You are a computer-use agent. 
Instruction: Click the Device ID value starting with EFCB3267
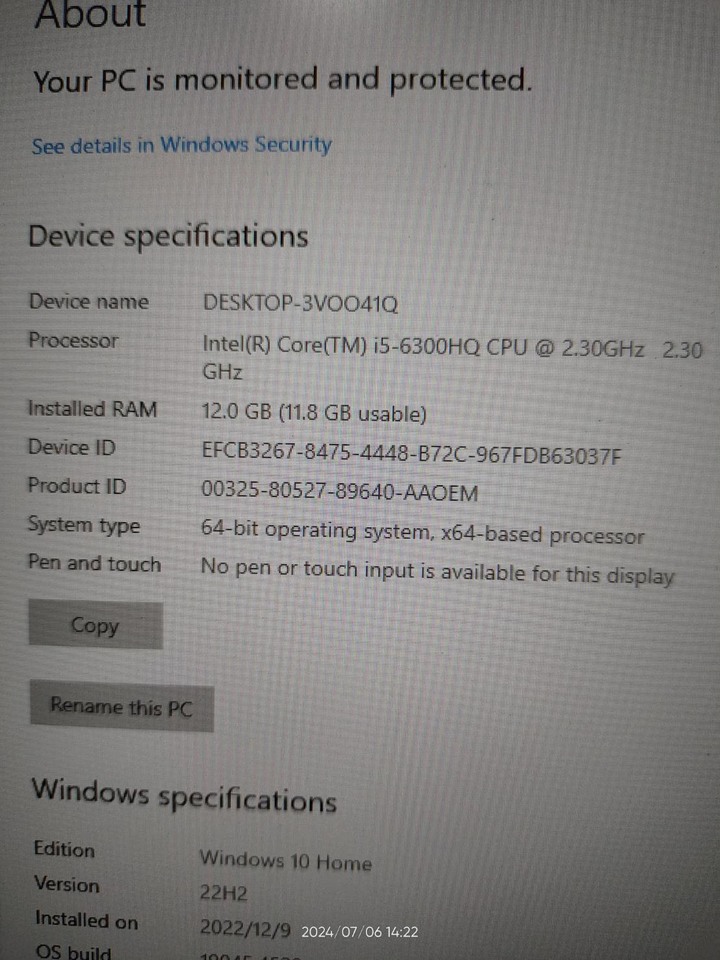click(411, 454)
